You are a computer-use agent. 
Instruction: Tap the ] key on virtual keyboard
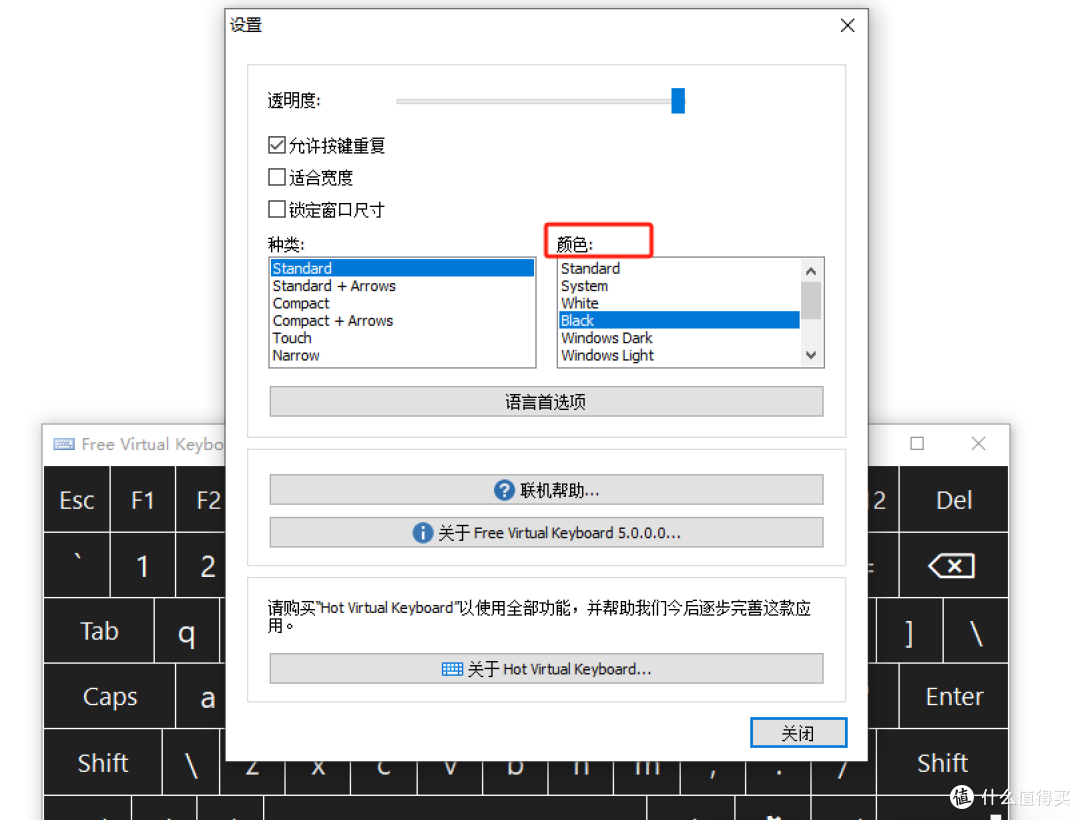pos(908,631)
